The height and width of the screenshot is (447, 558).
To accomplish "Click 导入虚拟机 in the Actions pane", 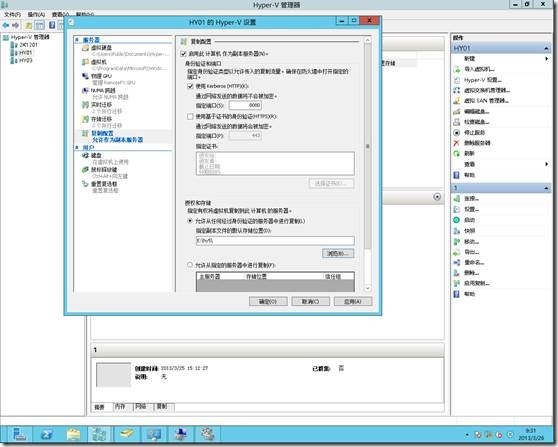I will (479, 69).
